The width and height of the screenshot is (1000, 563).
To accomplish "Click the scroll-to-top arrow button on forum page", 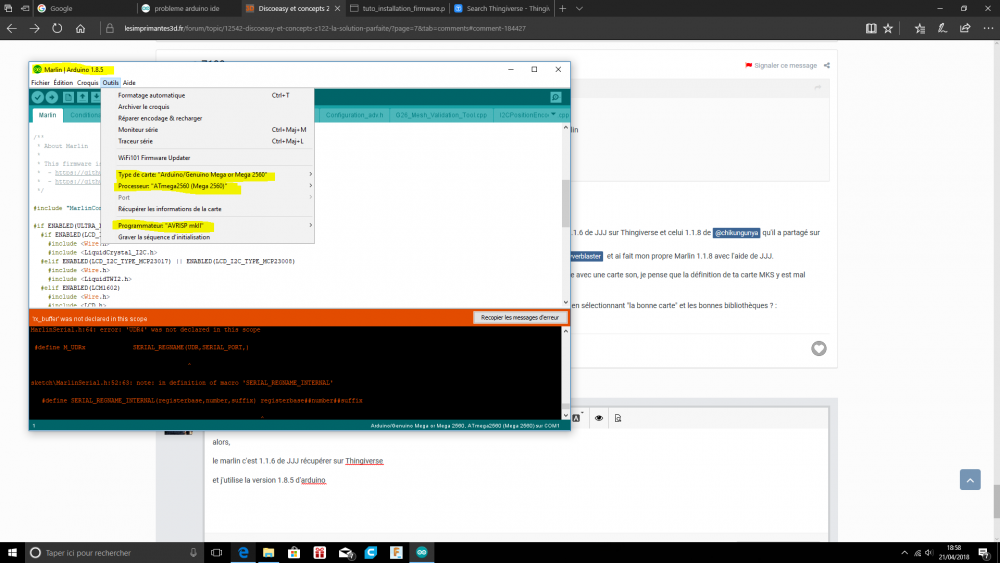I will 970,479.
